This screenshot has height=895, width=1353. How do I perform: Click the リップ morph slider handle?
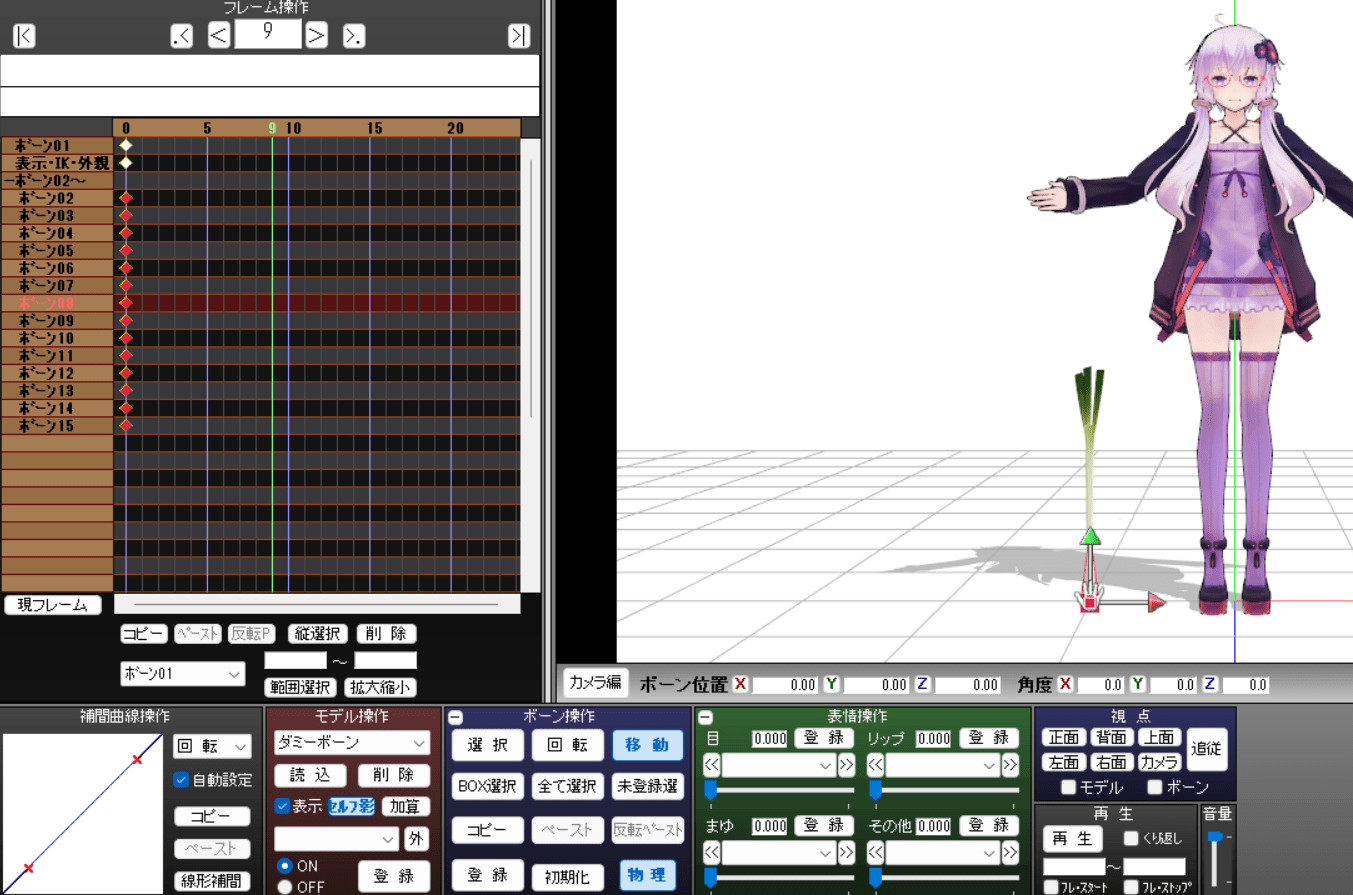pos(875,790)
